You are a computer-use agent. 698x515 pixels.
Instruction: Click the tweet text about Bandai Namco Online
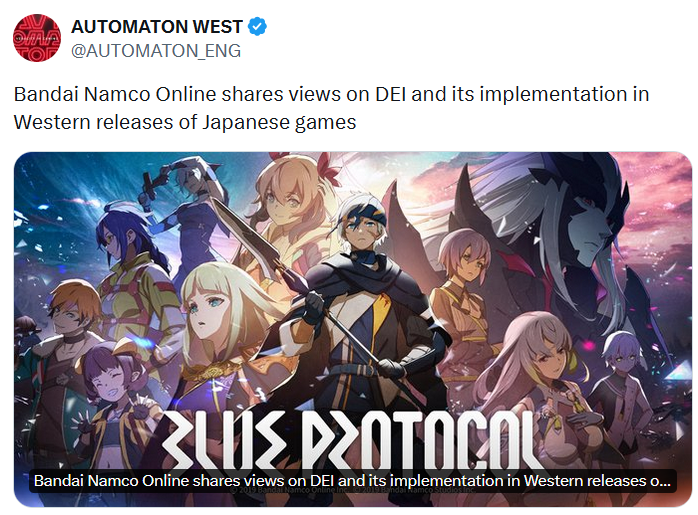331,108
